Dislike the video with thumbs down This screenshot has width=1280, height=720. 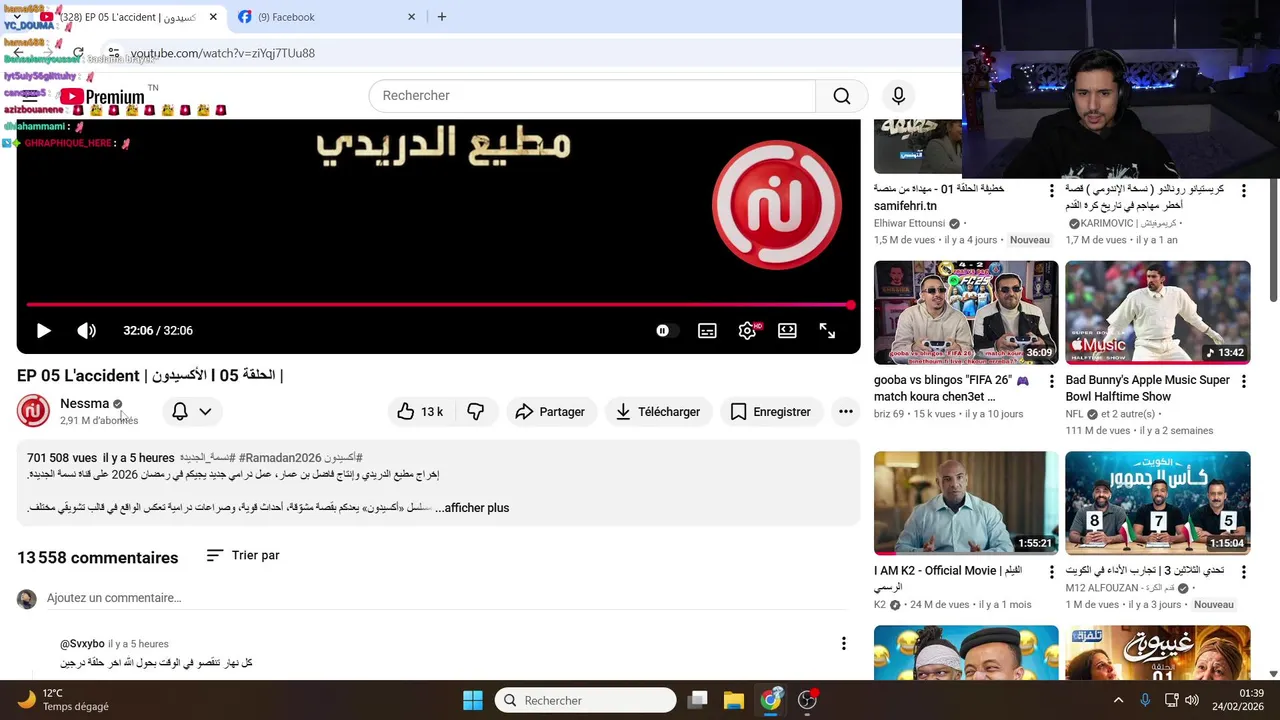point(476,412)
